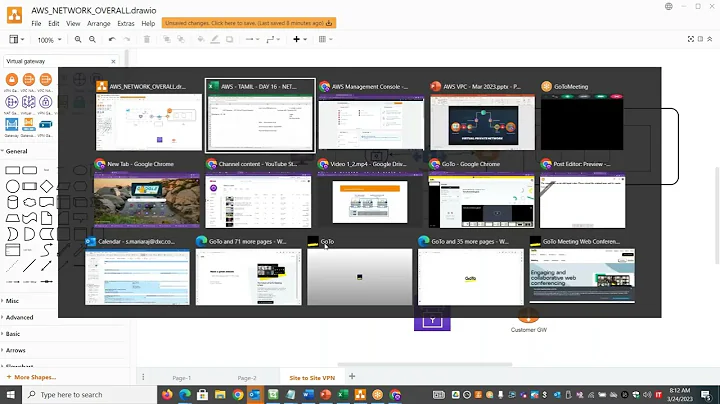The width and height of the screenshot is (720, 404).
Task: Click the To Back icon
Action: [x=181, y=39]
